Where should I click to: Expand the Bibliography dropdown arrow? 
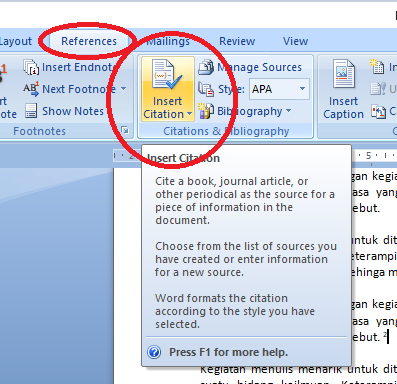[288, 110]
